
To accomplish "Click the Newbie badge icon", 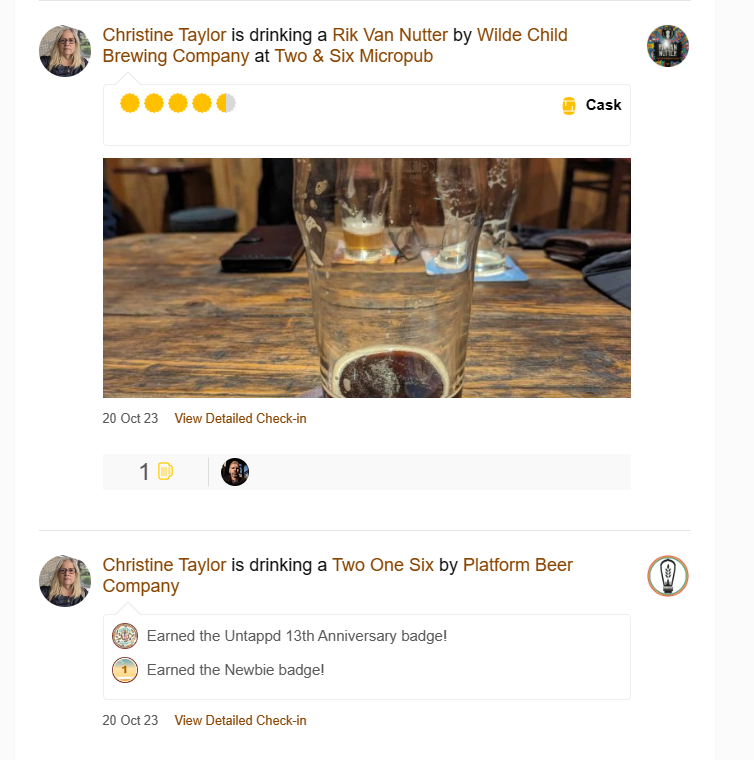I will click(x=125, y=670).
